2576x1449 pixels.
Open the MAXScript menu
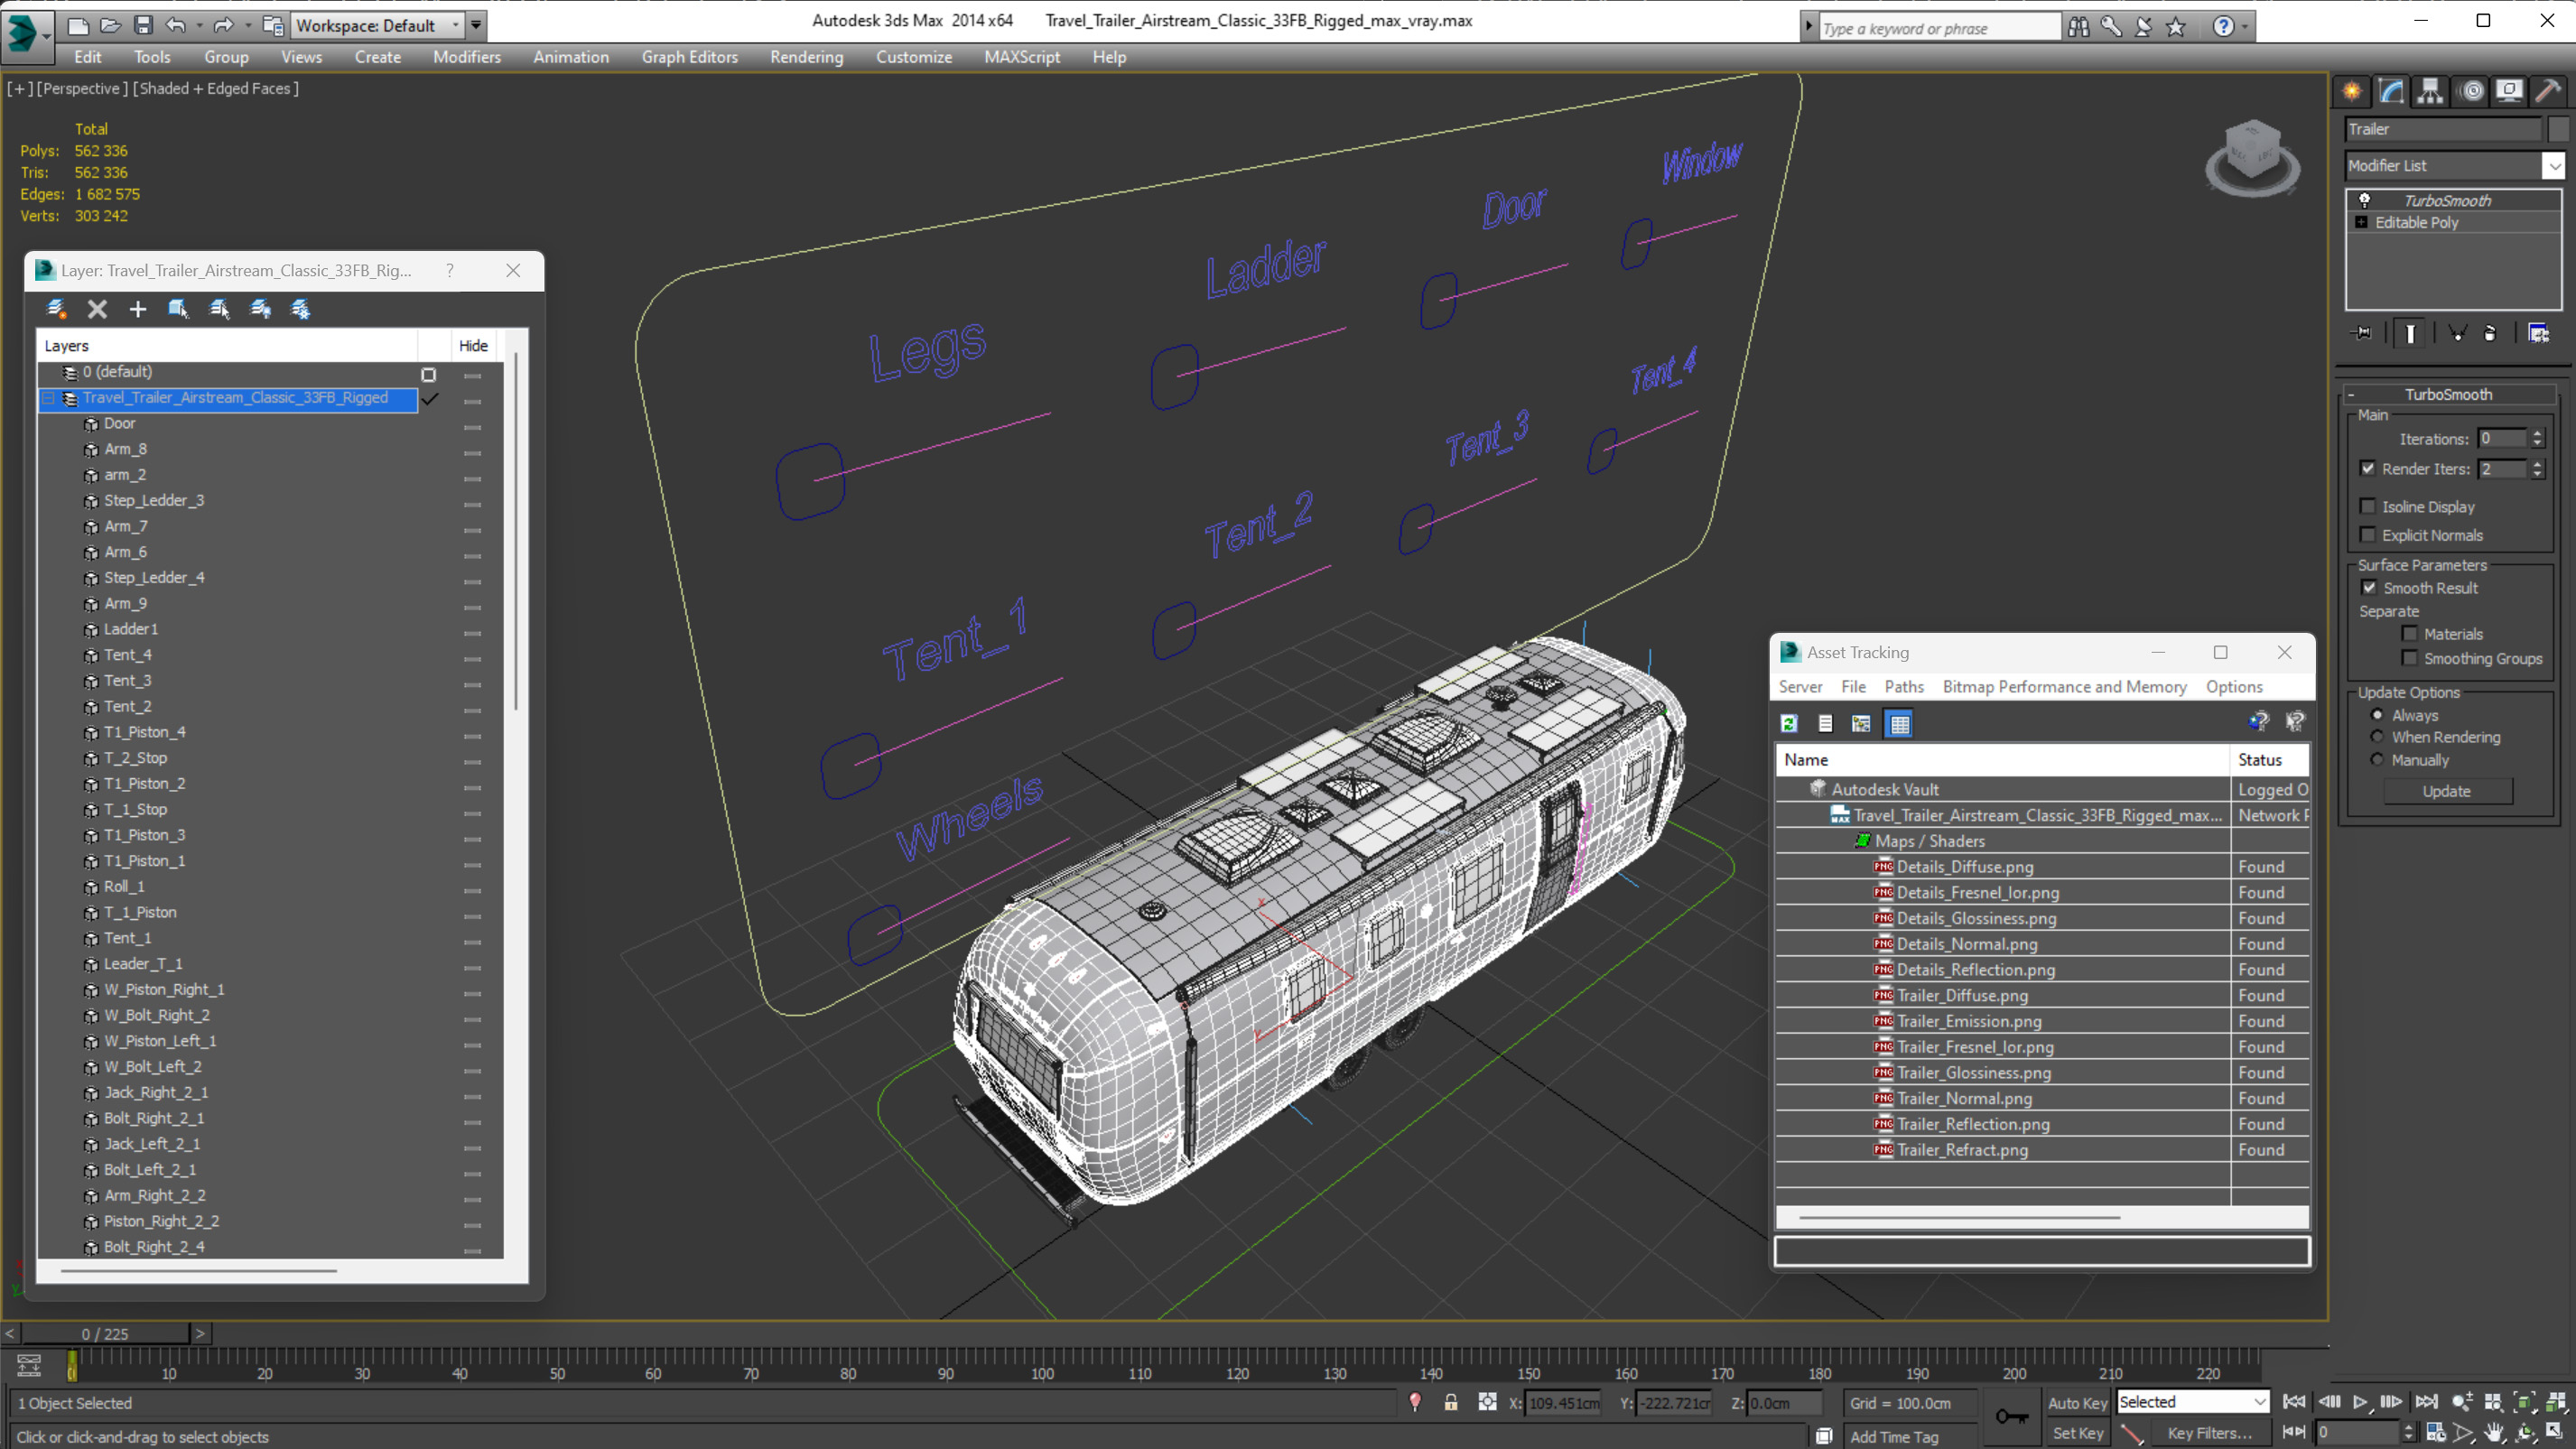[1021, 57]
